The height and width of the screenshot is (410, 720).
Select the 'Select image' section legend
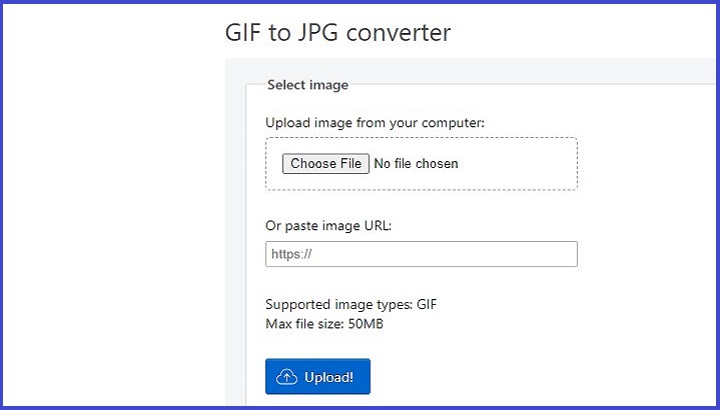(x=307, y=86)
